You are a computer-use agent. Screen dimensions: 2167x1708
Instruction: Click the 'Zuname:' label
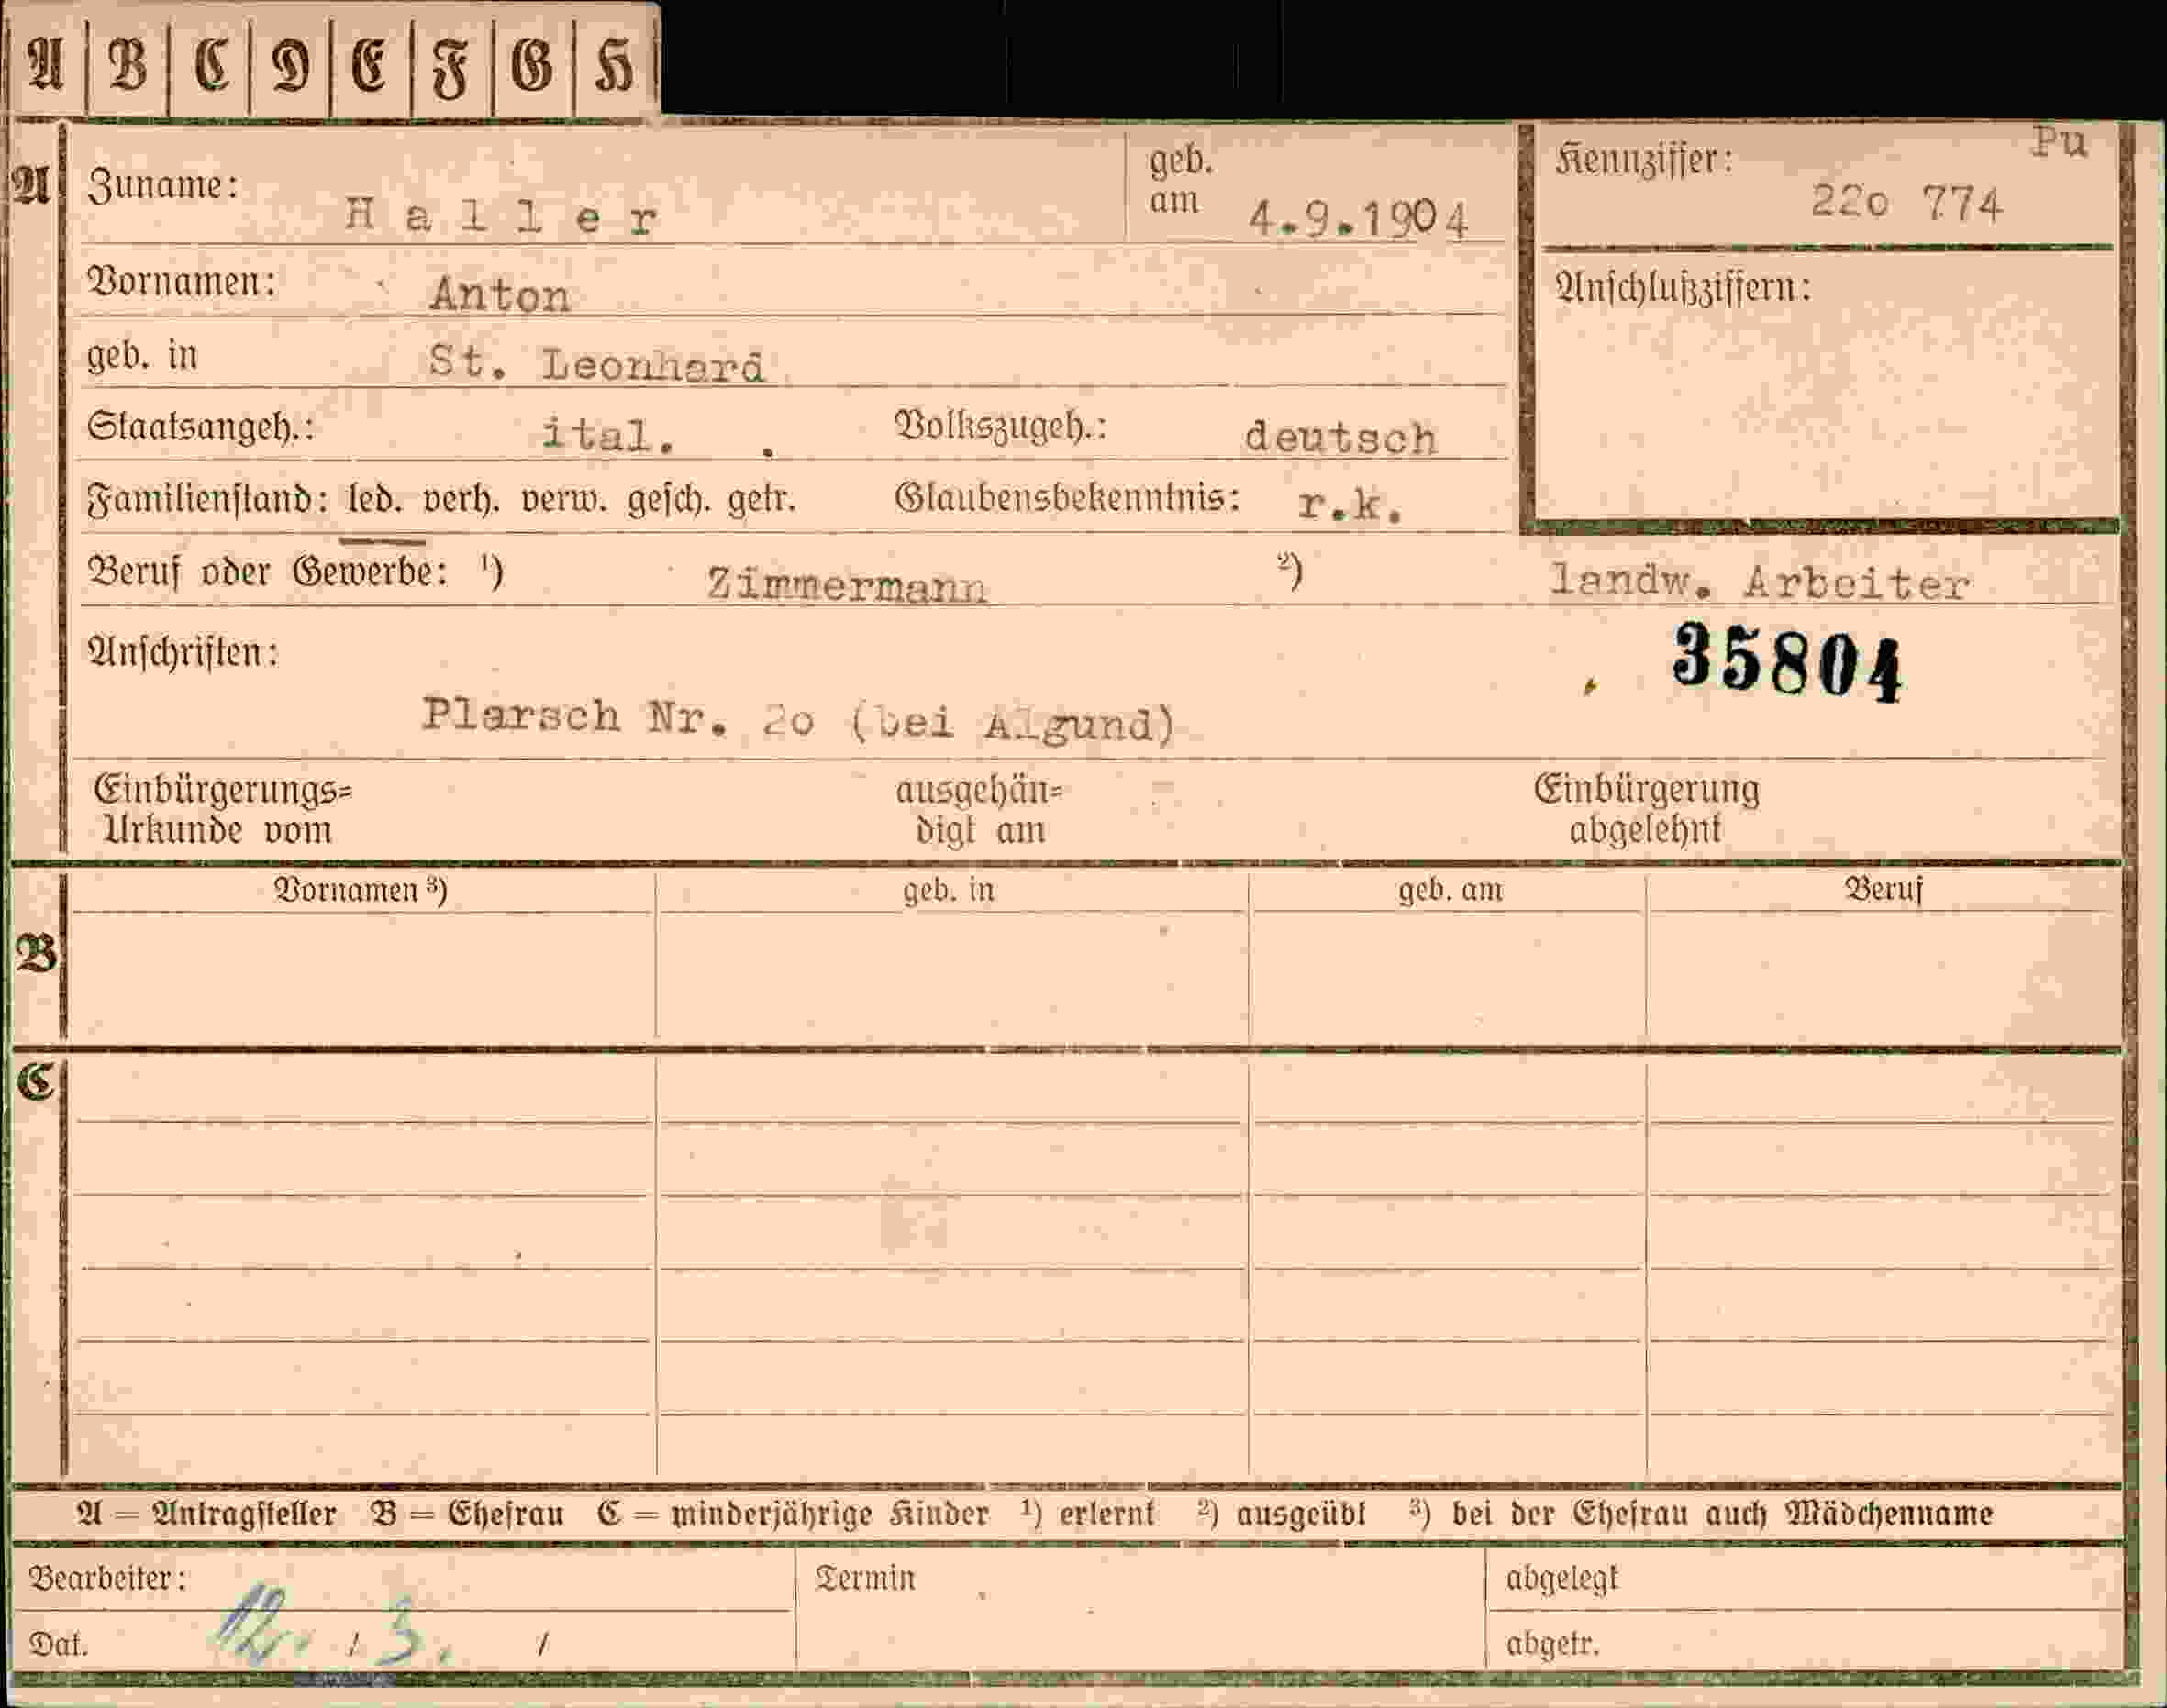pos(163,186)
